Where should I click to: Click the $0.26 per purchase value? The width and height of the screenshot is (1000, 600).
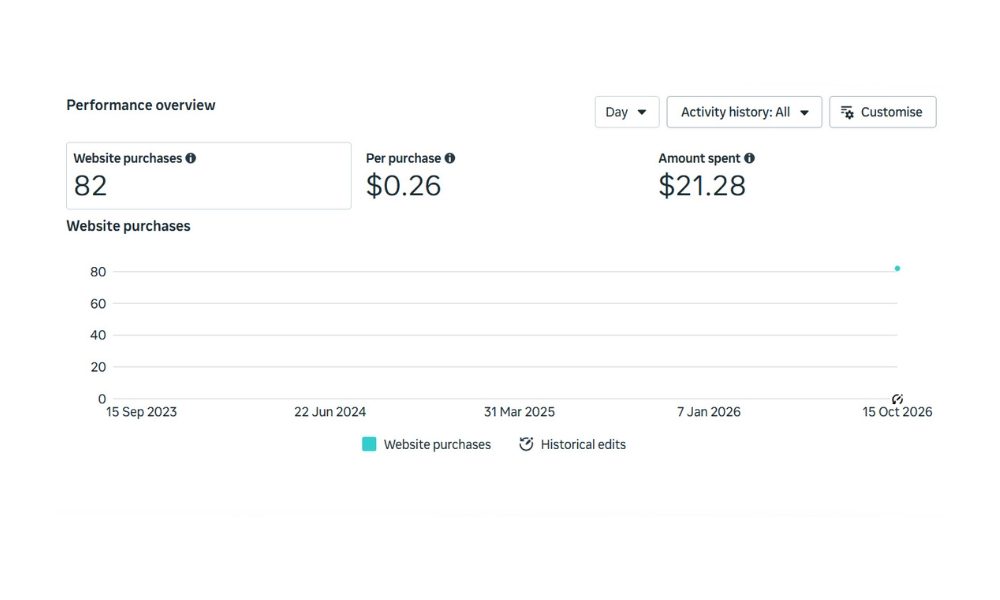point(403,186)
